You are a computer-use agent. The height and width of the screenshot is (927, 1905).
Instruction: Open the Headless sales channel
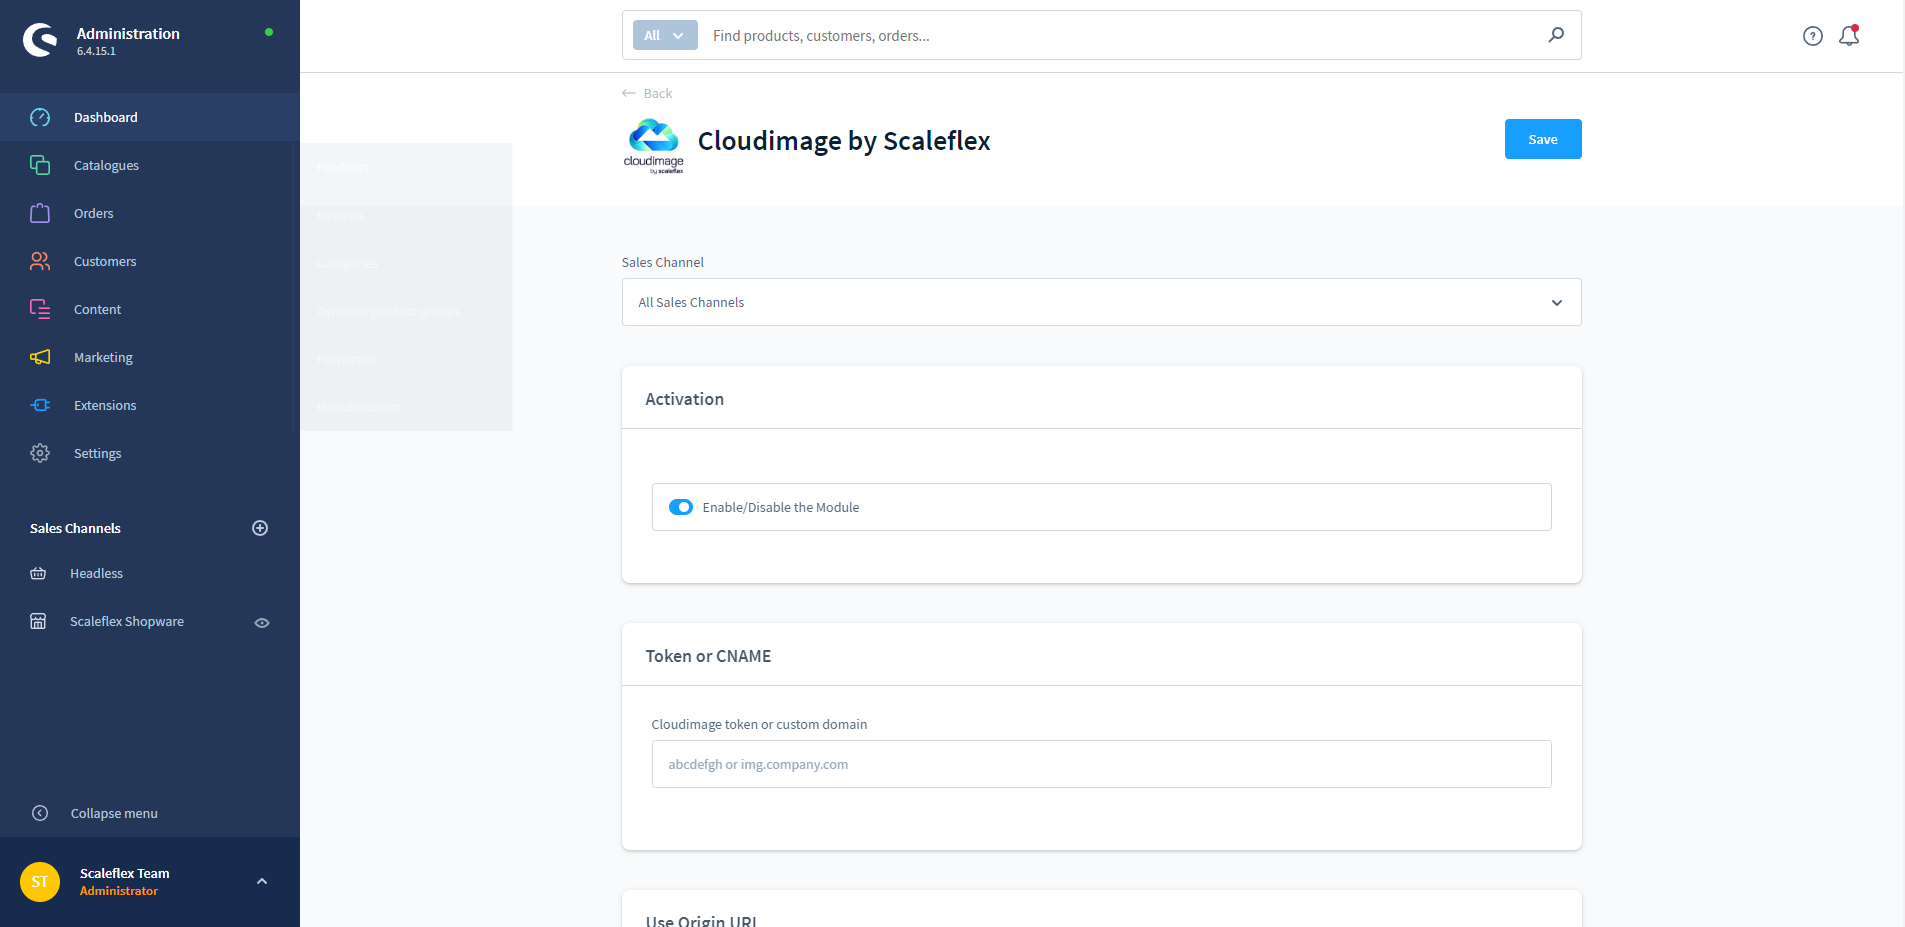click(x=96, y=573)
